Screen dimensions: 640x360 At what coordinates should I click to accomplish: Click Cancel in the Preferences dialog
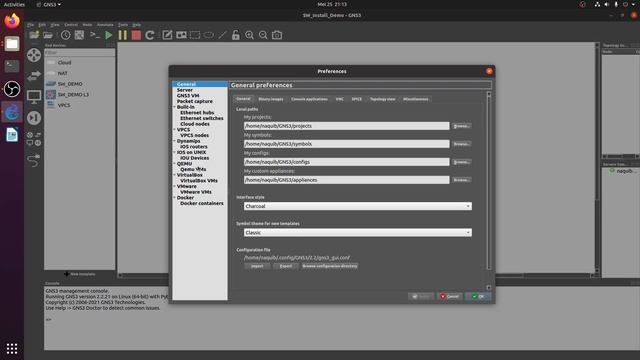[449, 297]
